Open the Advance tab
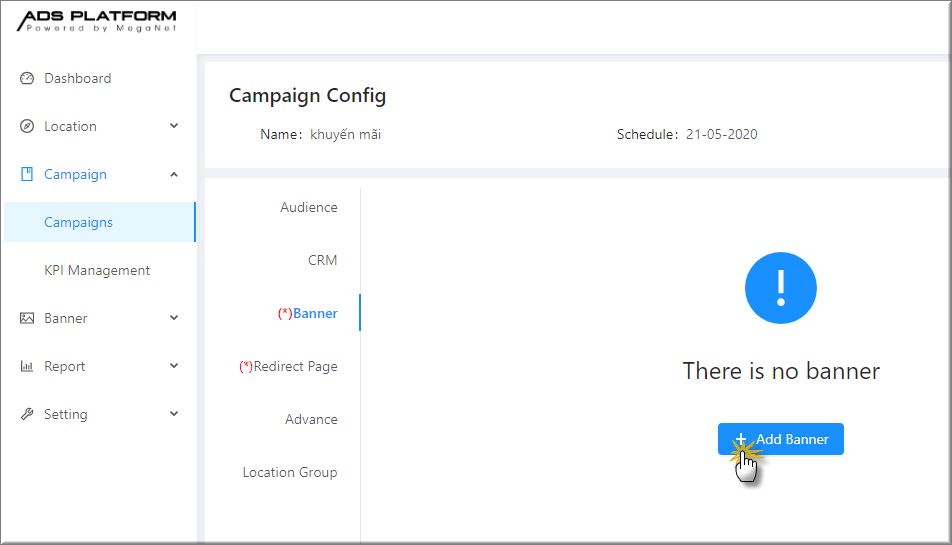952x545 pixels. point(311,419)
